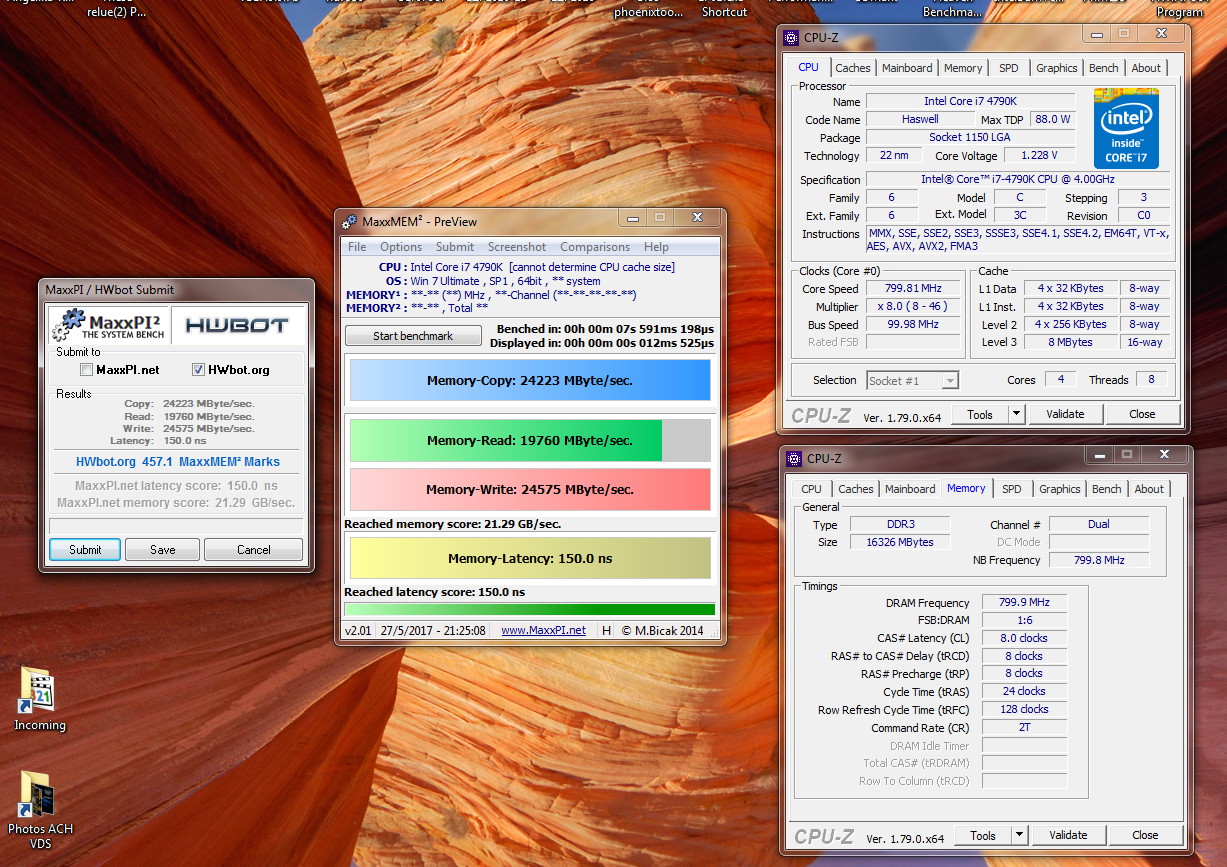This screenshot has width=1227, height=867.
Task: Switch to About tab in lower CPU-Z
Action: pos(1149,489)
